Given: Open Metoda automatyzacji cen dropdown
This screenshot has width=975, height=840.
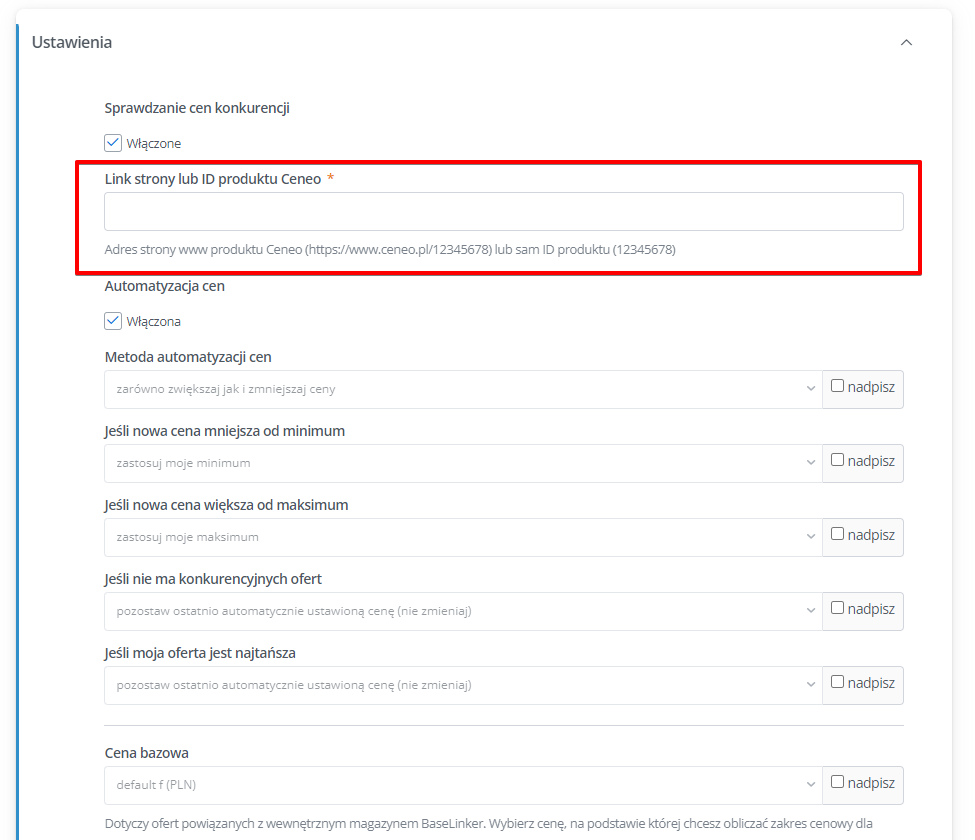Looking at the screenshot, I should click(x=463, y=389).
